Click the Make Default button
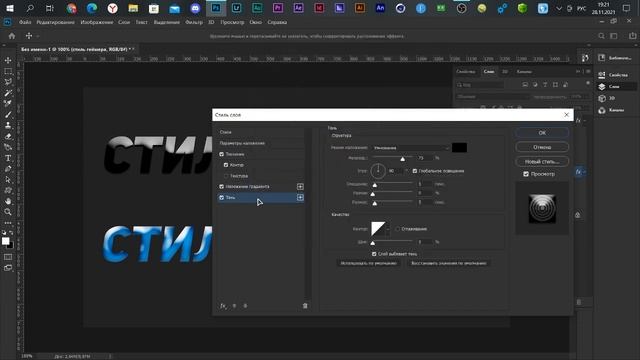The width and height of the screenshot is (640, 360). (369, 263)
